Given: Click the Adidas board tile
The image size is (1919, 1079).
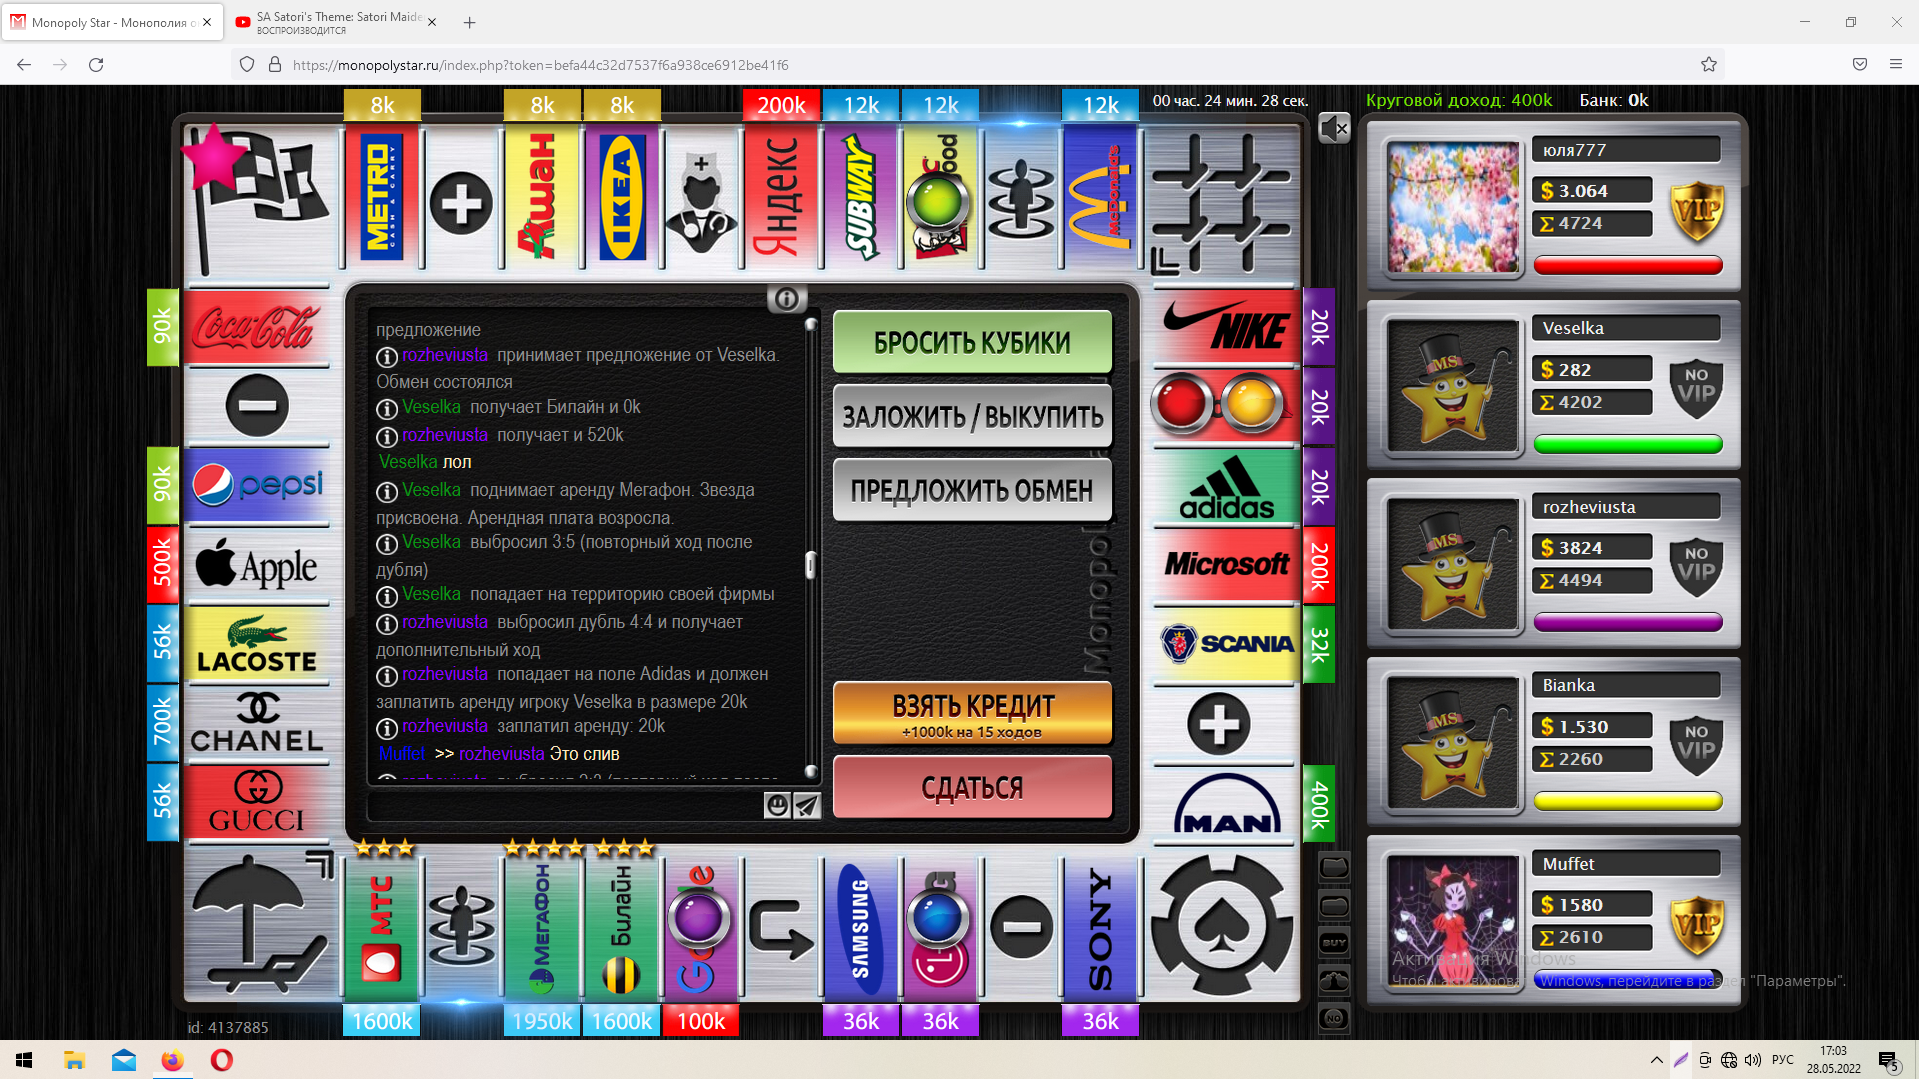Looking at the screenshot, I should 1226,486.
